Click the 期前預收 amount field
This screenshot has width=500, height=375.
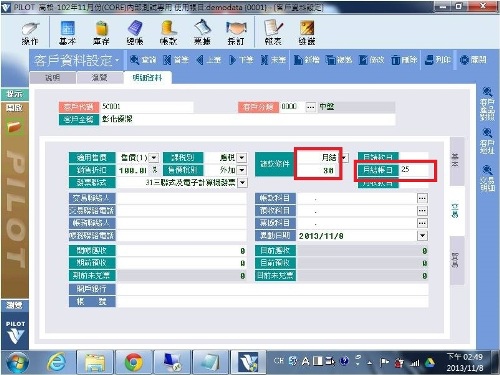click(x=181, y=263)
